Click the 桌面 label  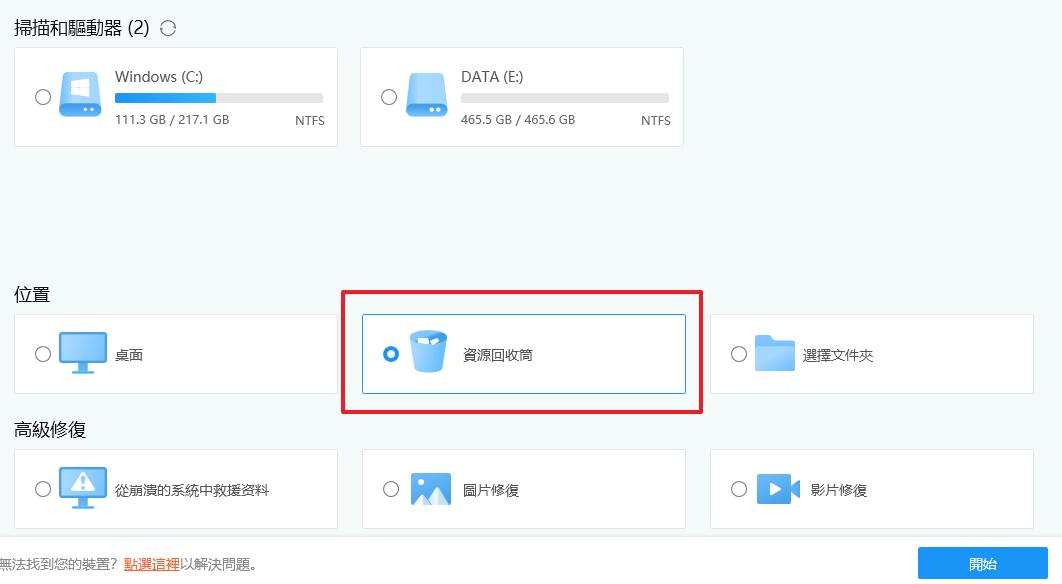coord(129,355)
